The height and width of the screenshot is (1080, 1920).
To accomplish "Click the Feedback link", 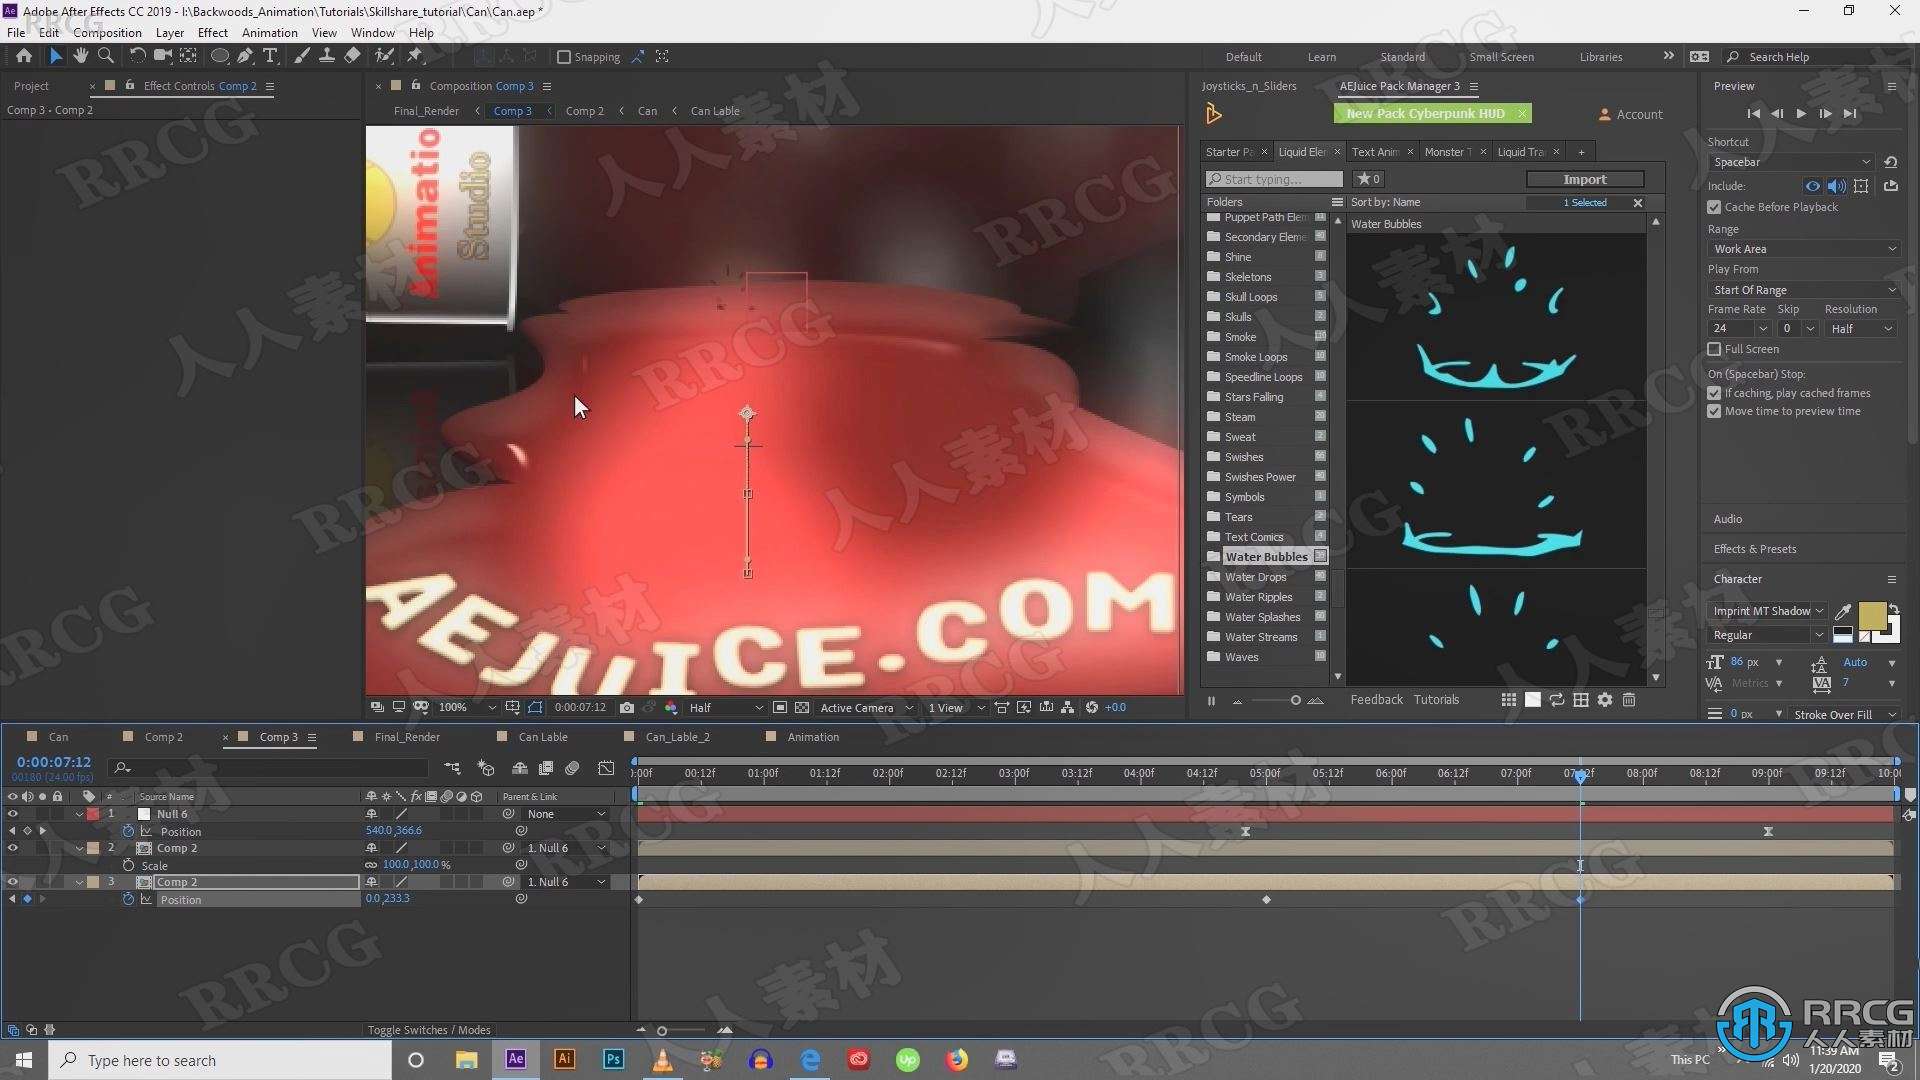I will [1376, 700].
